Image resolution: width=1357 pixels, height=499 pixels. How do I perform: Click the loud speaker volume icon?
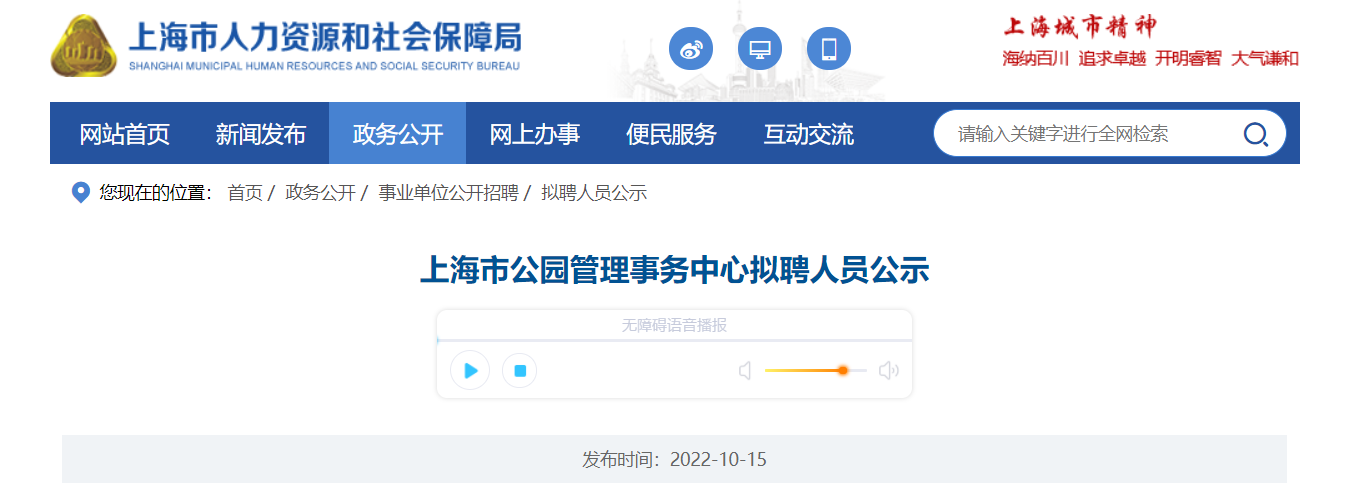pyautogui.click(x=889, y=371)
